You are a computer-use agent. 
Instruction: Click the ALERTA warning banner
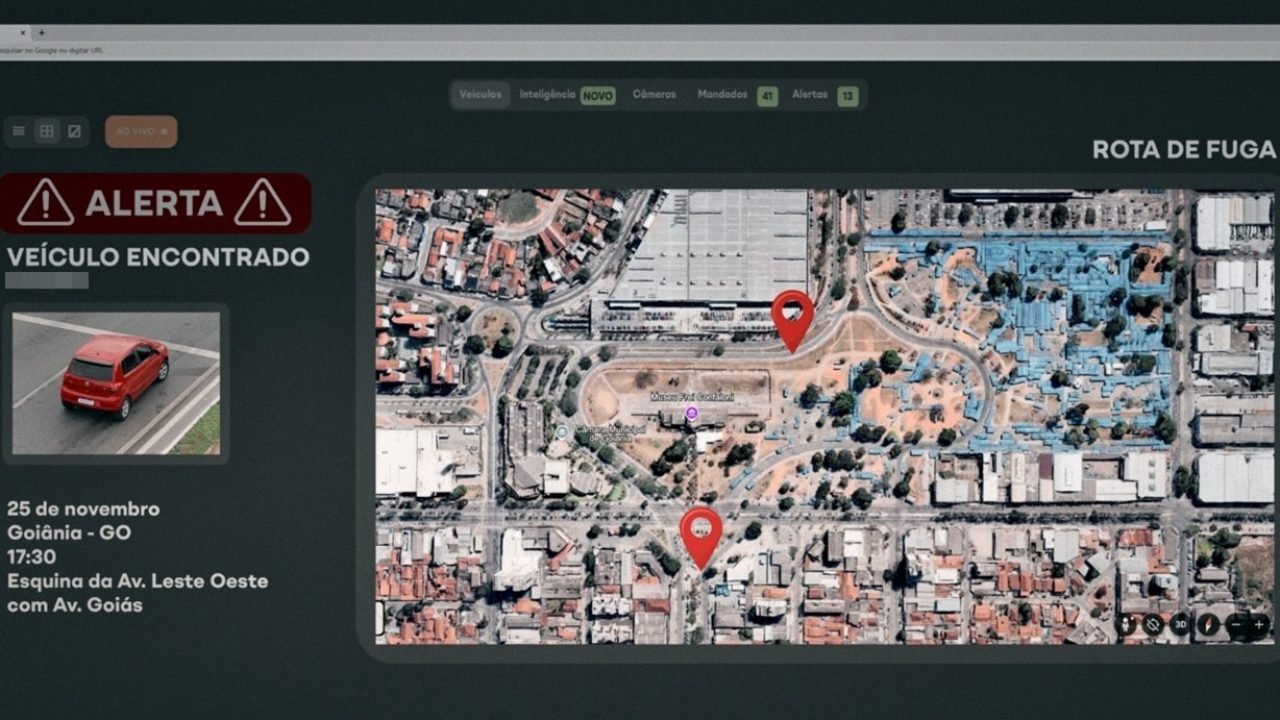coord(154,203)
